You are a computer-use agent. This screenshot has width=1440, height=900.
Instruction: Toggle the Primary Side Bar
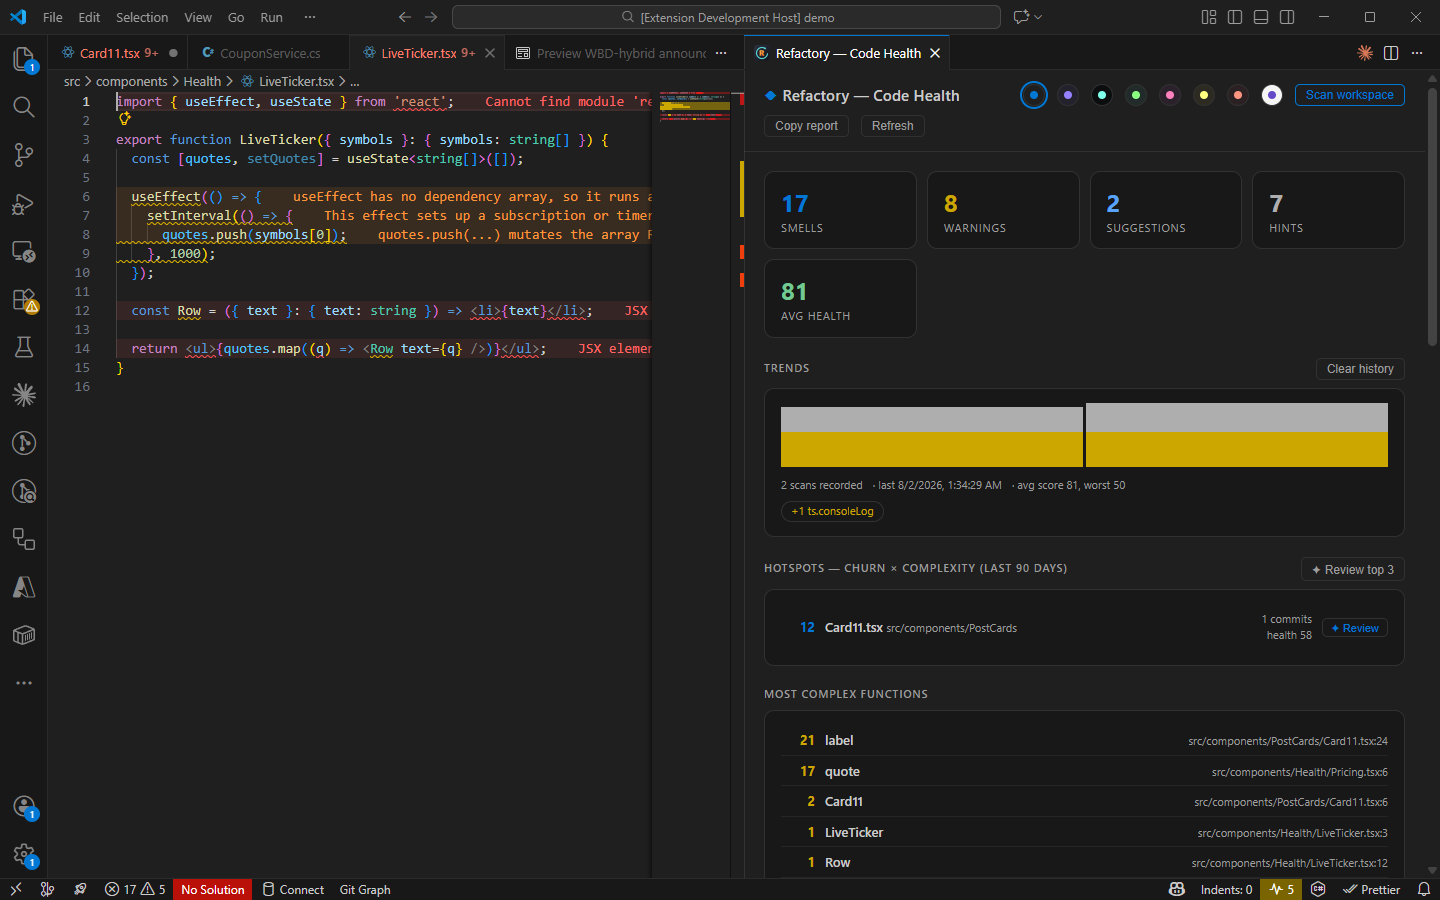coord(1235,17)
